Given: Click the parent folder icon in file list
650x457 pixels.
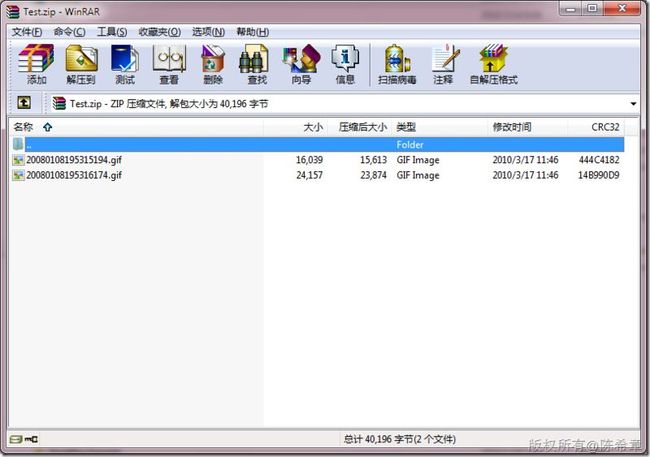Looking at the screenshot, I should coord(18,144).
